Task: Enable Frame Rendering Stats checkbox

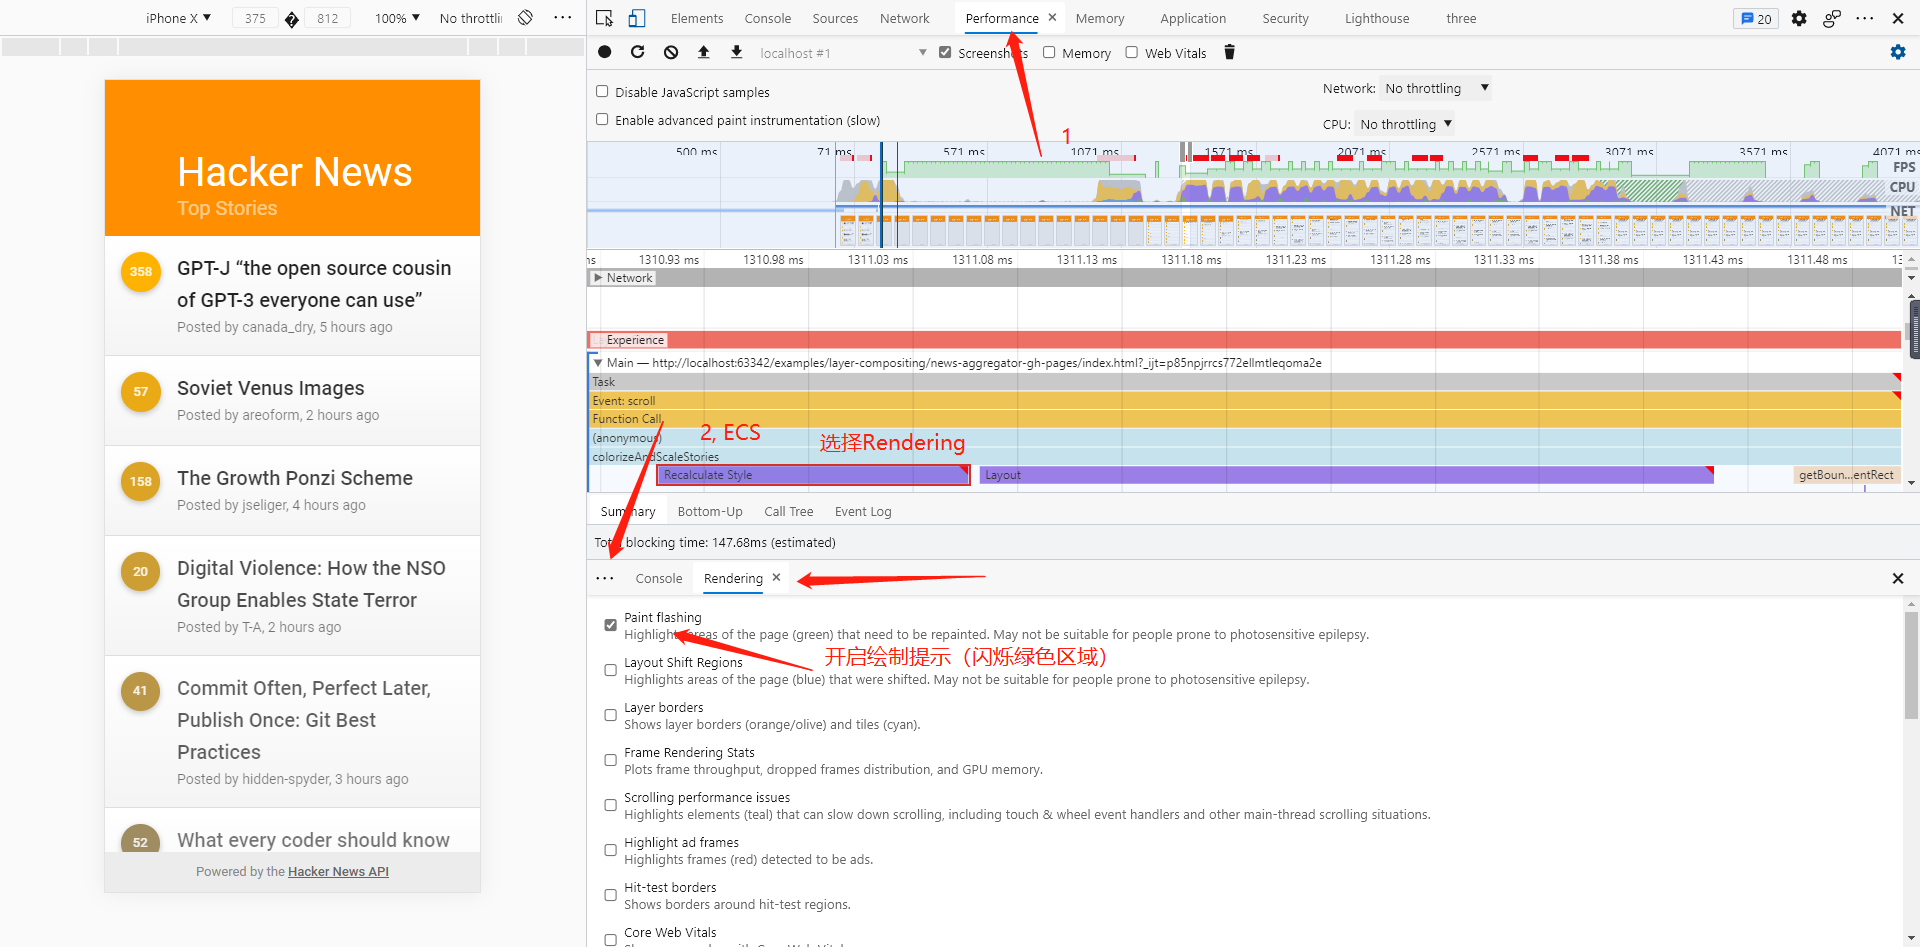Action: click(x=610, y=760)
